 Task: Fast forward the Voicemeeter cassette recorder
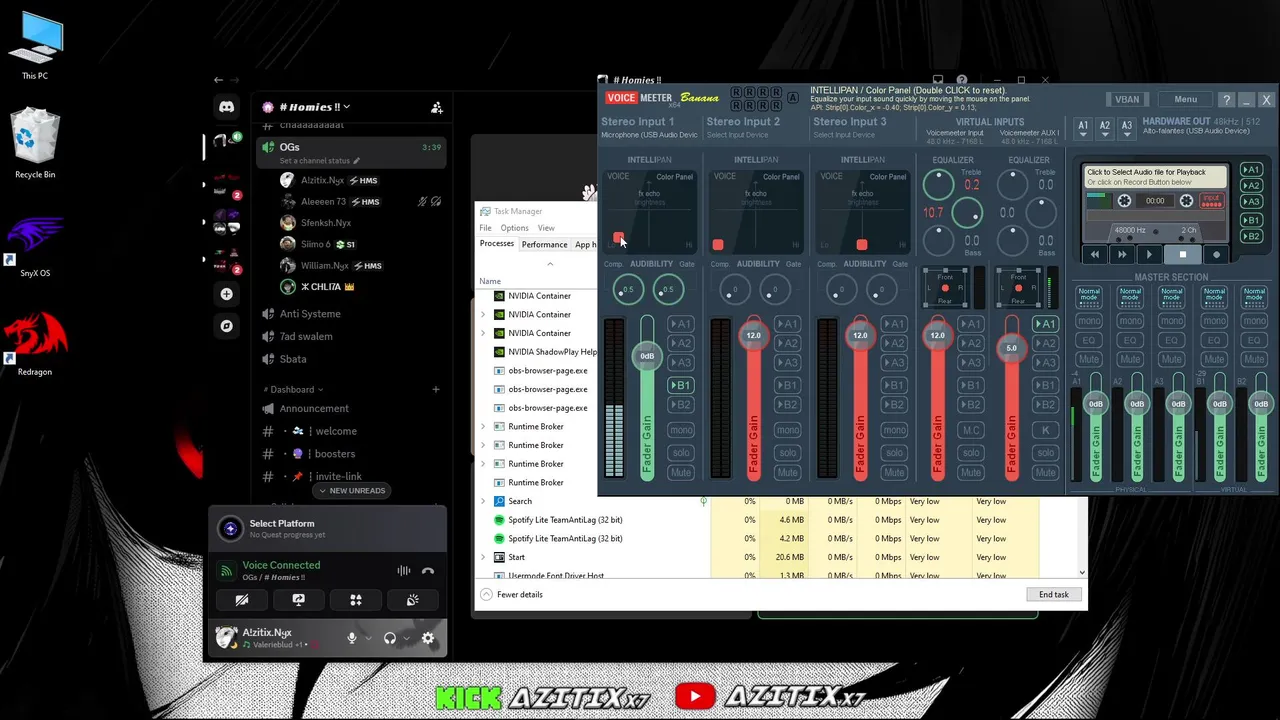(x=1122, y=254)
